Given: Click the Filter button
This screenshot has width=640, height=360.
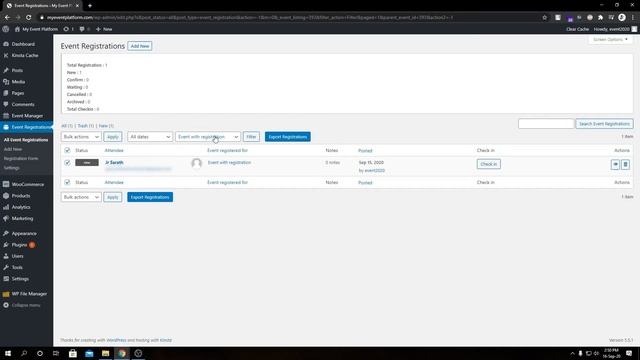Looking at the screenshot, I should tap(251, 137).
